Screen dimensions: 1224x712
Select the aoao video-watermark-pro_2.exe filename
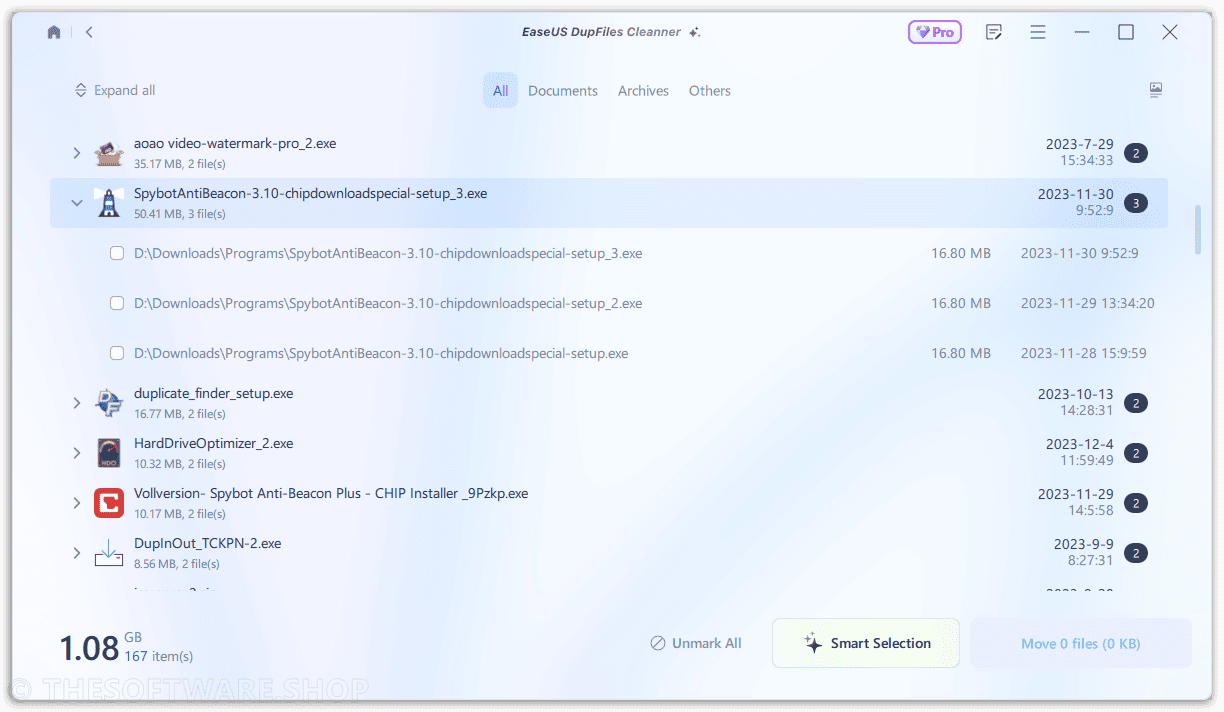point(235,143)
